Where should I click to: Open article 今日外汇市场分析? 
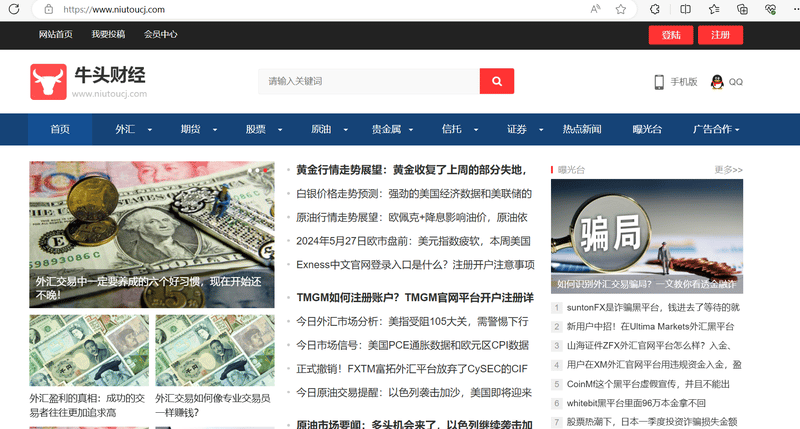[x=412, y=322]
